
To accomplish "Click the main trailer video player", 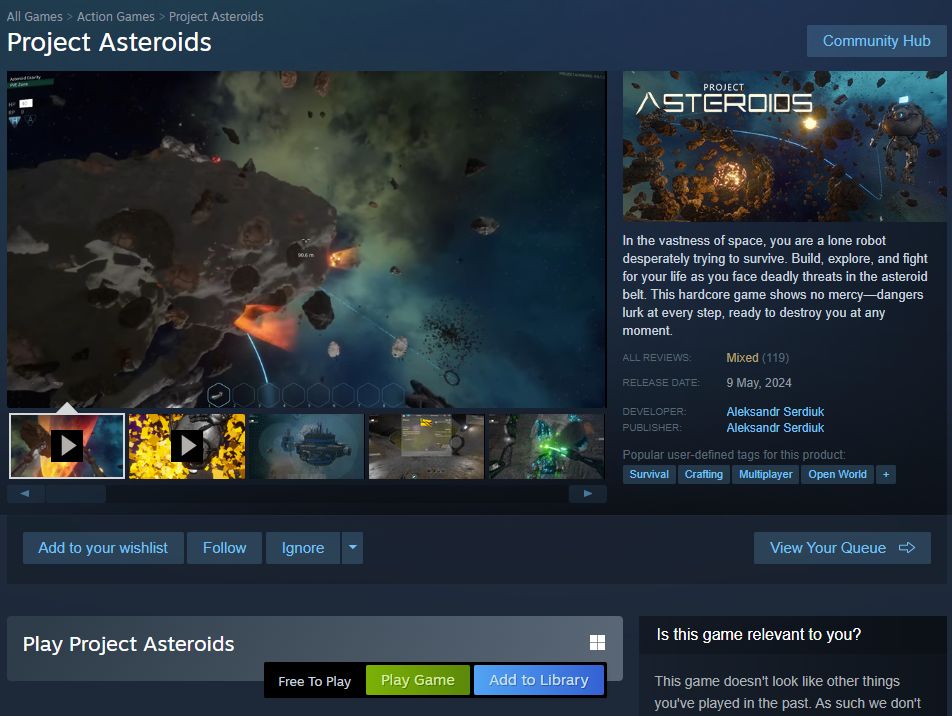I will (307, 239).
